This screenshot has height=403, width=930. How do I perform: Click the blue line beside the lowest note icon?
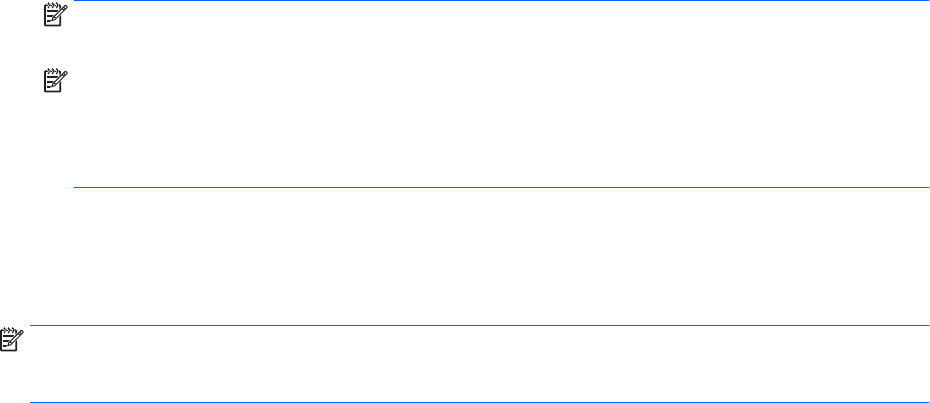coord(480,325)
